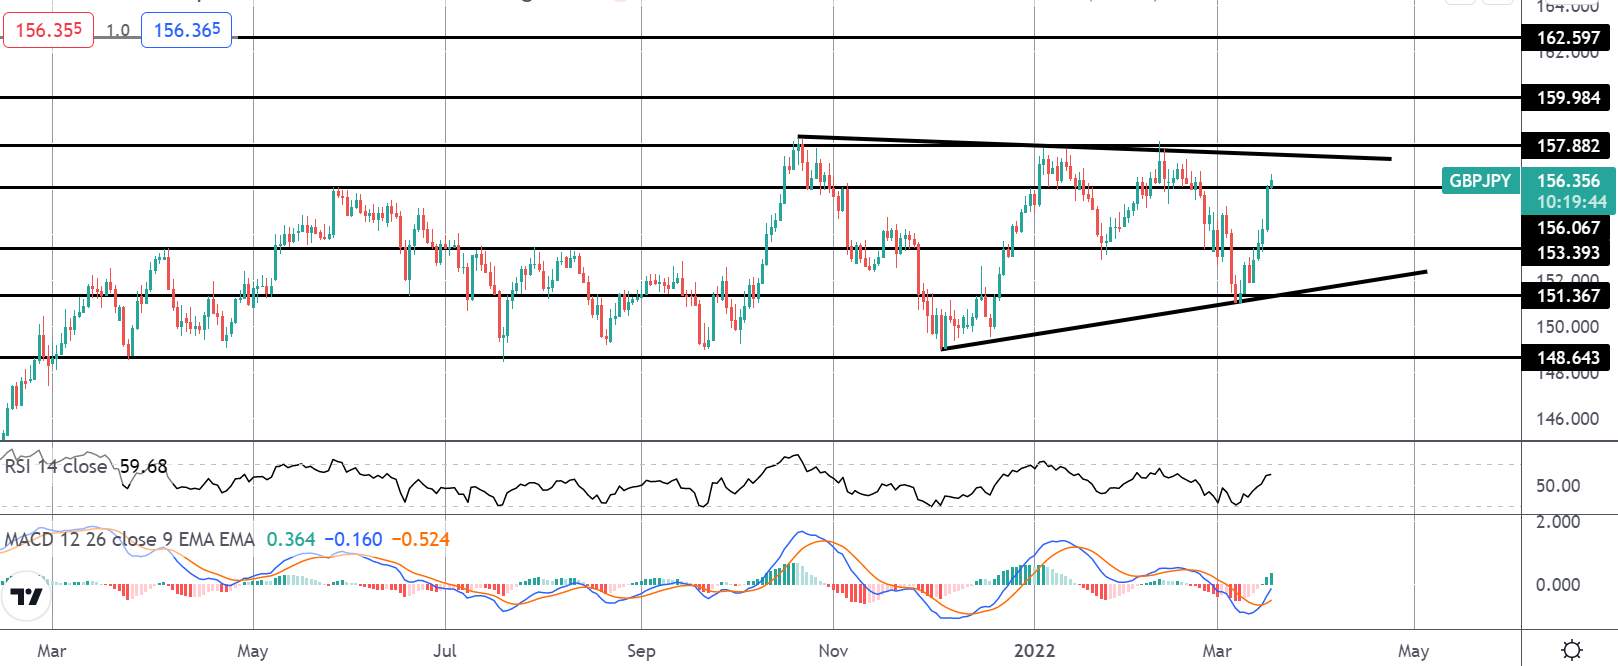Click the 2022 label on time axis
Image resolution: width=1618 pixels, height=666 pixels.
1035,651
